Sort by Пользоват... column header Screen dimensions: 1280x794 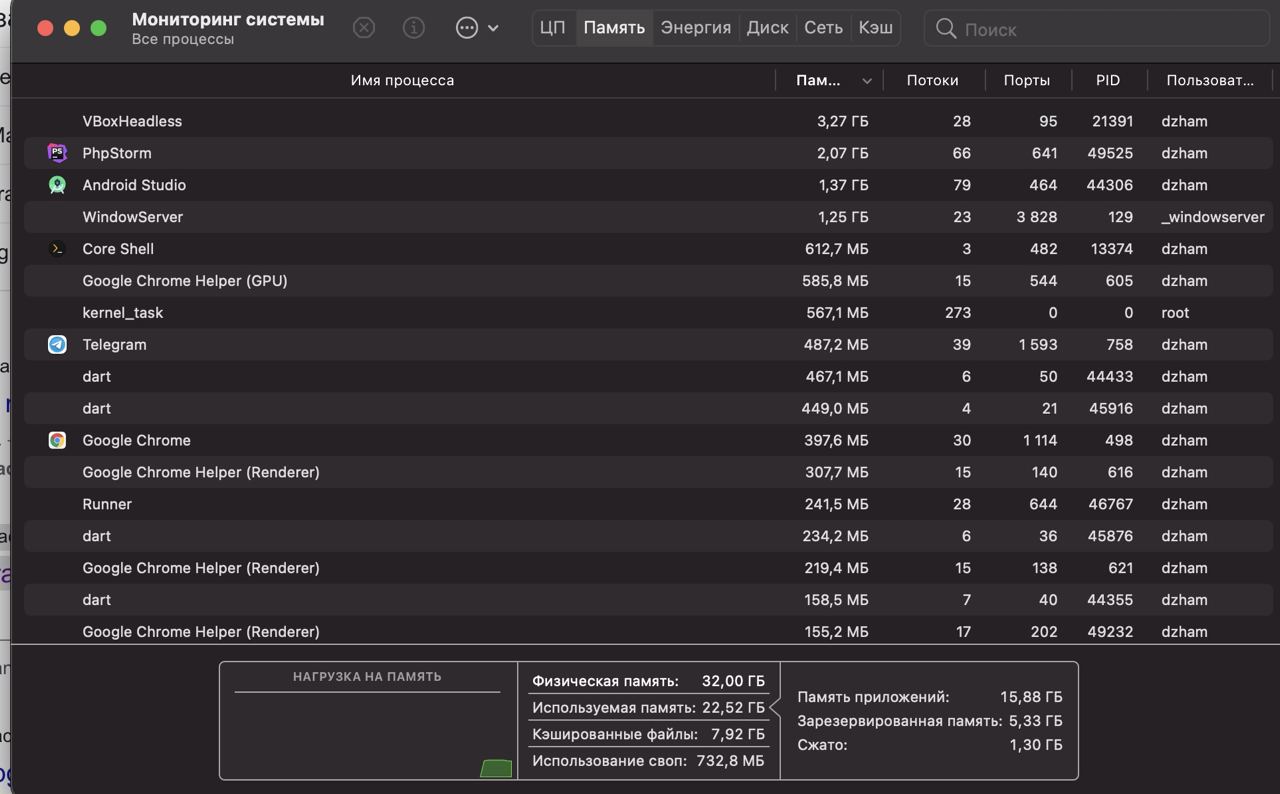pyautogui.click(x=1210, y=80)
